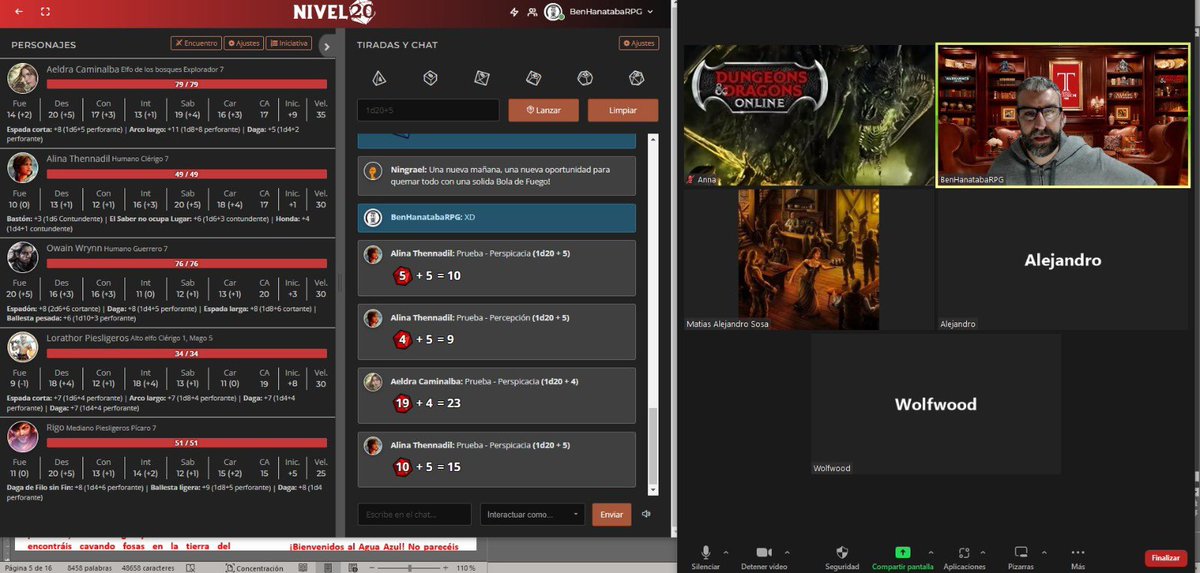Open Owain Wrynn's character portrait
1200x573 pixels.
tap(22, 257)
